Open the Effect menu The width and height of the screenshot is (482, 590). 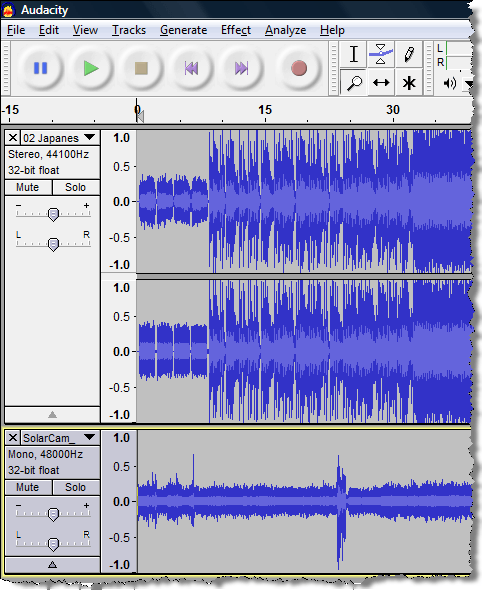click(236, 30)
